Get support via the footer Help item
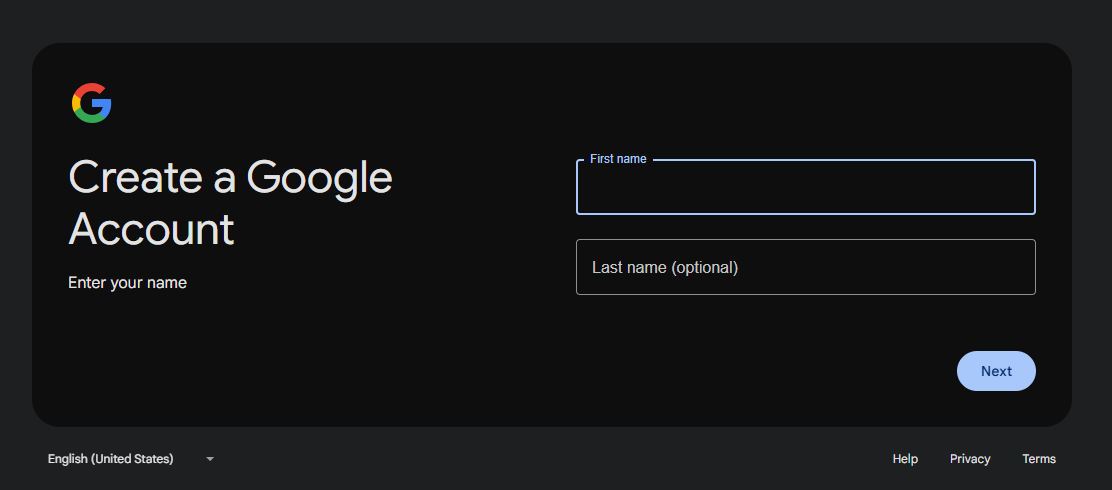Image resolution: width=1112 pixels, height=490 pixels. [x=905, y=459]
